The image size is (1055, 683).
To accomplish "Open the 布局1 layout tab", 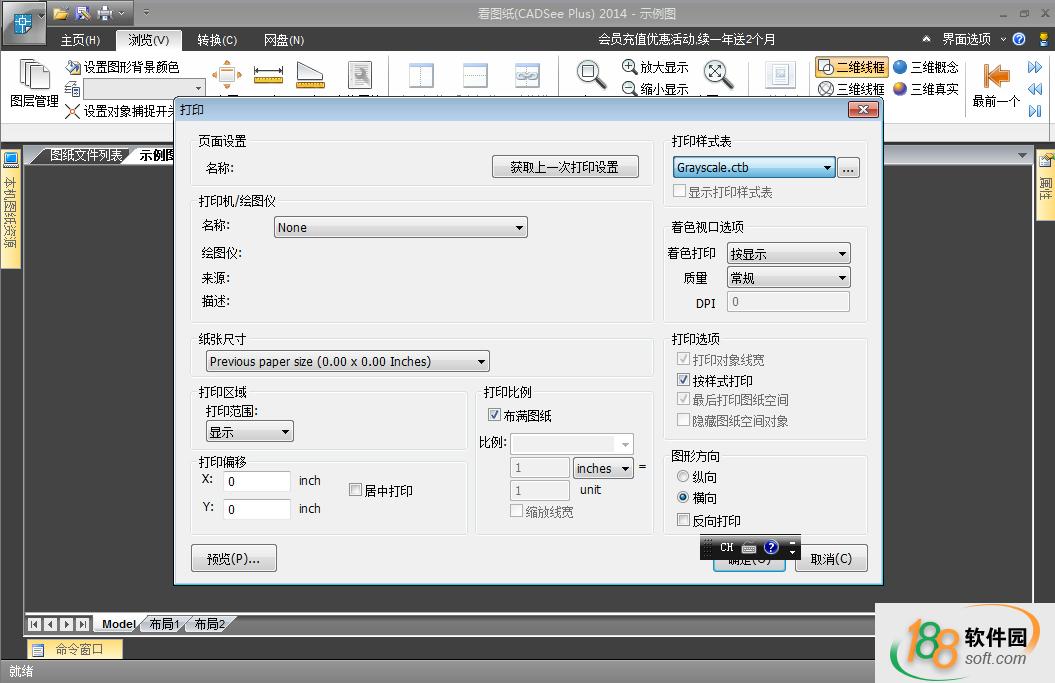I will [x=164, y=624].
